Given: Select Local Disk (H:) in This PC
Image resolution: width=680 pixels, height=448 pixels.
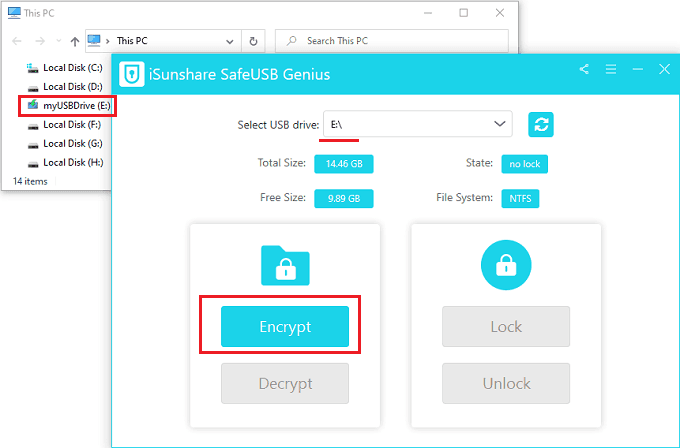Looking at the screenshot, I should [65, 163].
